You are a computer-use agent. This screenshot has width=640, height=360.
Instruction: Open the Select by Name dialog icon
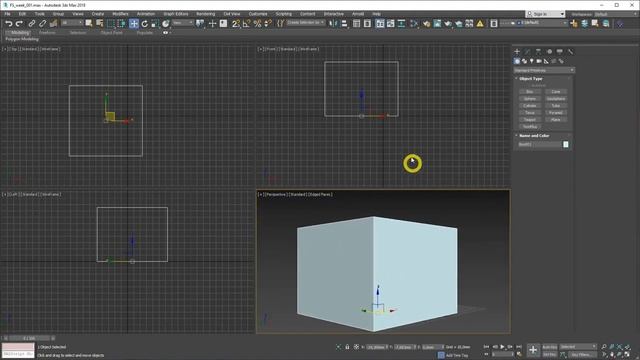tap(99, 24)
